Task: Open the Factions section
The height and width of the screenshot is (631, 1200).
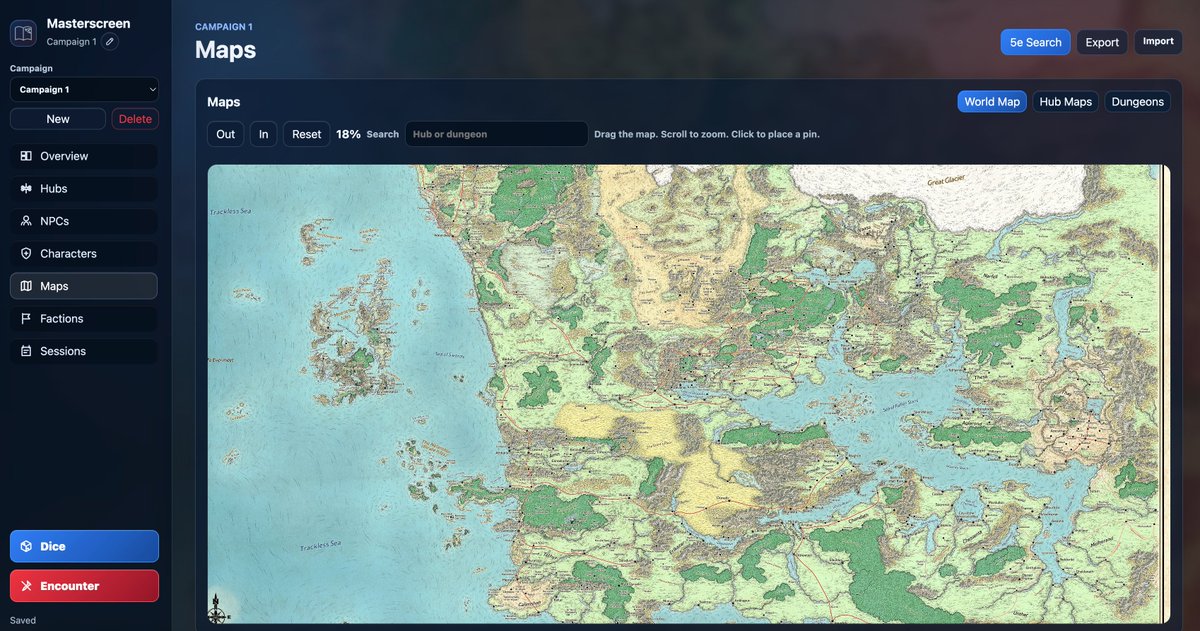Action: point(84,319)
